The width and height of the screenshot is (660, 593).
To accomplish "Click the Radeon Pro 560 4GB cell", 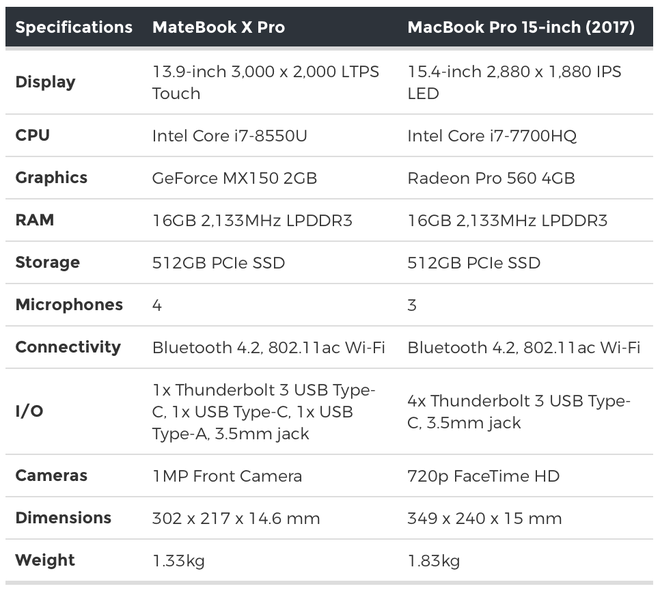I will click(x=491, y=178).
